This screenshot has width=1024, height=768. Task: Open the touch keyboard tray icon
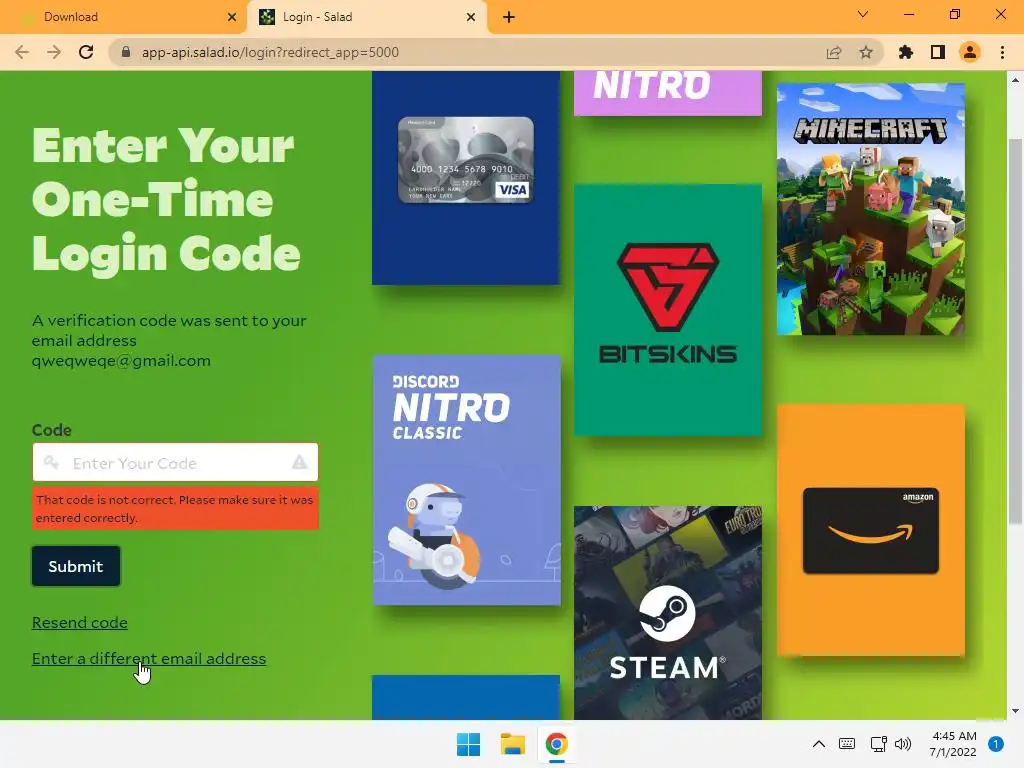847,744
